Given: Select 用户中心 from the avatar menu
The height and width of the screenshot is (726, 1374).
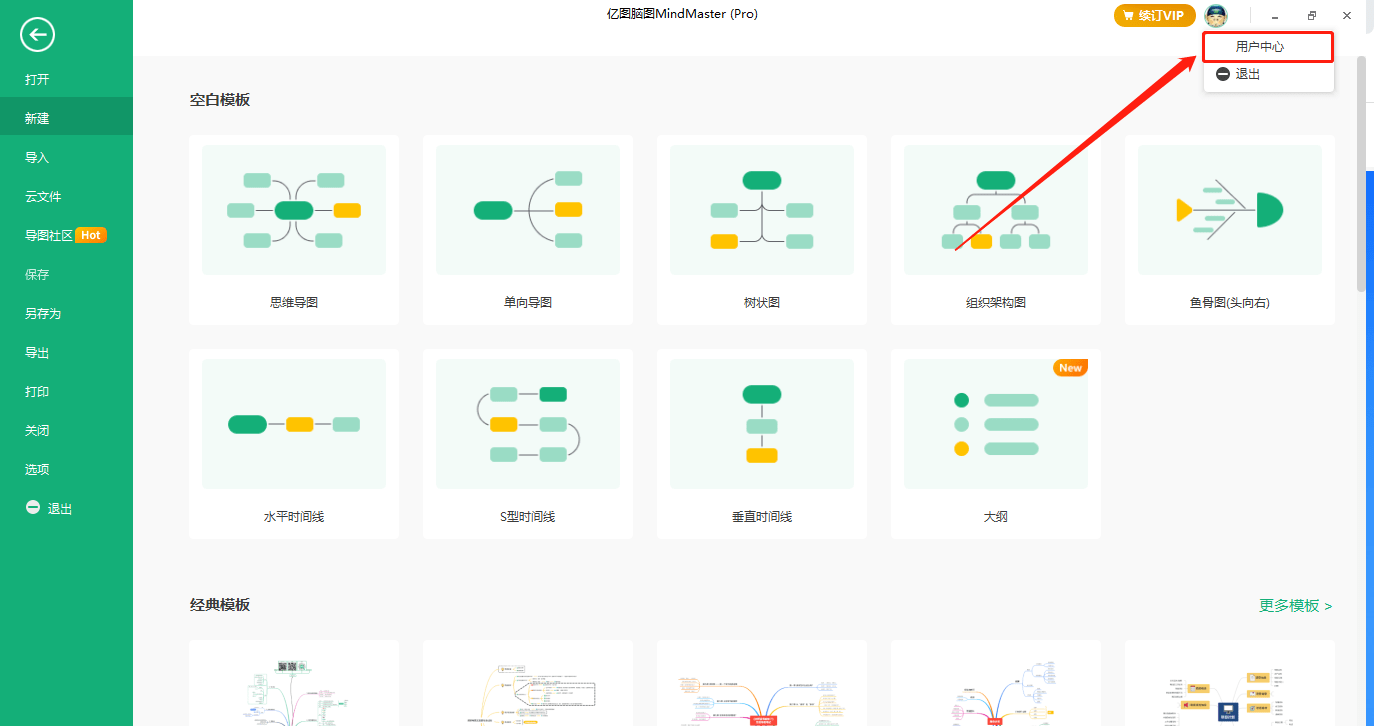Looking at the screenshot, I should (1269, 47).
